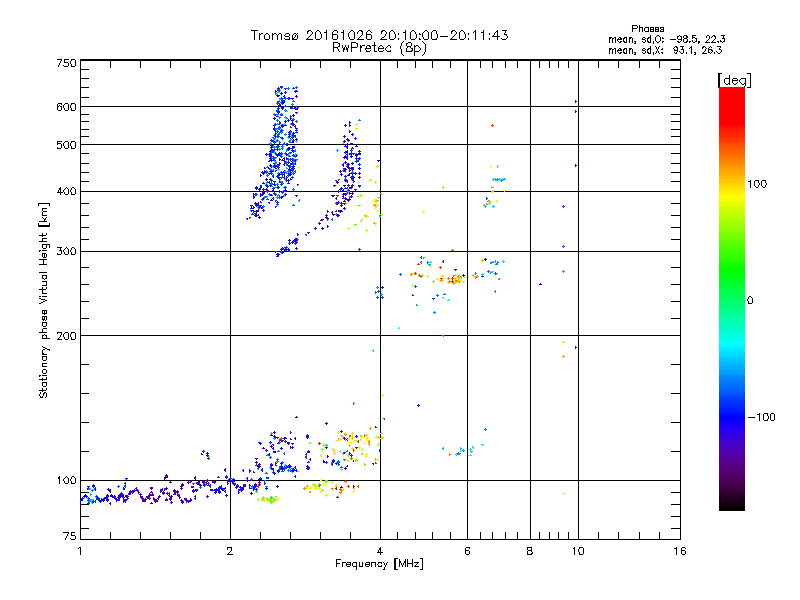Click the x-axis tick label "2"
The width and height of the screenshot is (800, 600).
(x=230, y=551)
